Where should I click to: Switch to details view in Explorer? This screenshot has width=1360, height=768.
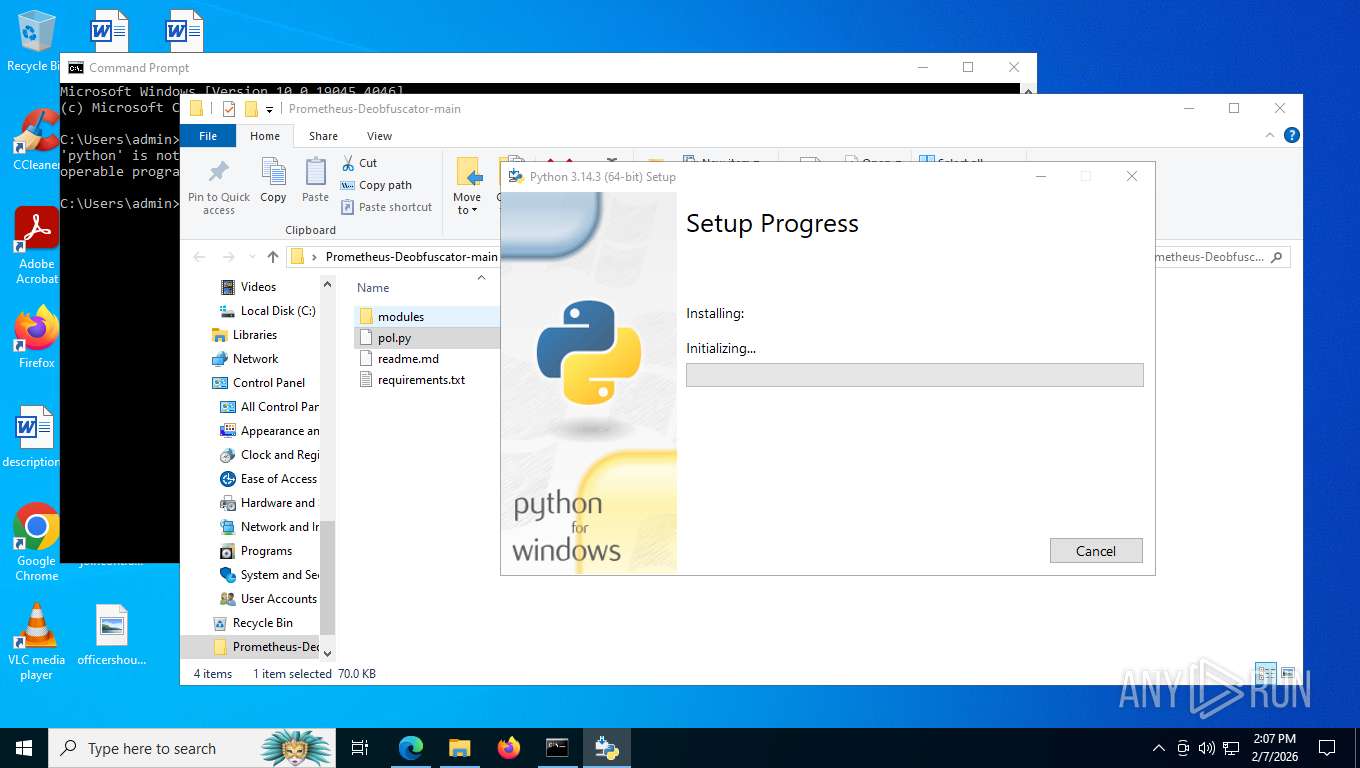[x=1265, y=674]
